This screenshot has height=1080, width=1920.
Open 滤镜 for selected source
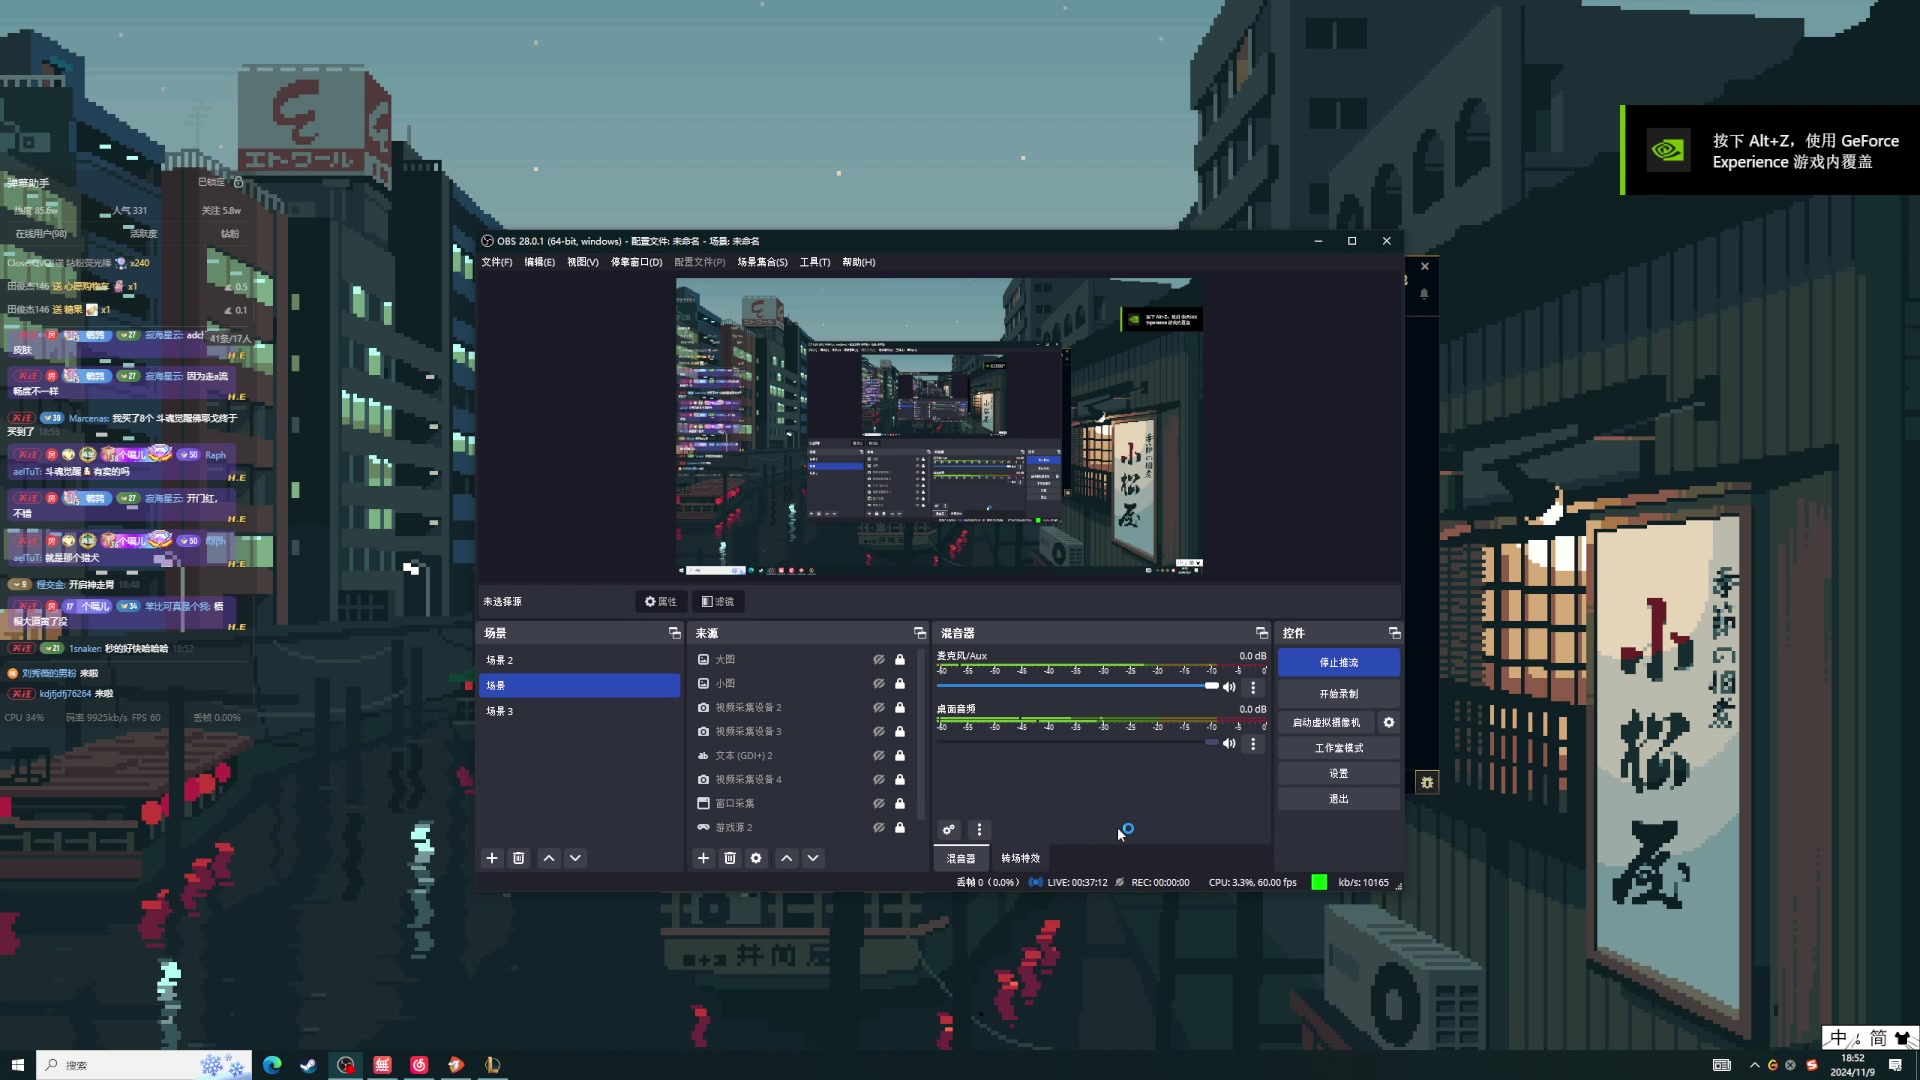718,601
